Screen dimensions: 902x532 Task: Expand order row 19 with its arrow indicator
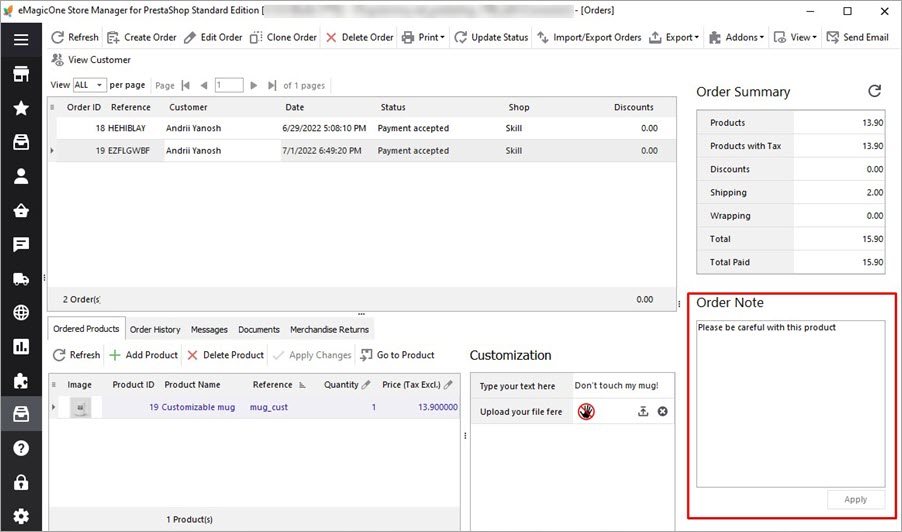pos(52,151)
